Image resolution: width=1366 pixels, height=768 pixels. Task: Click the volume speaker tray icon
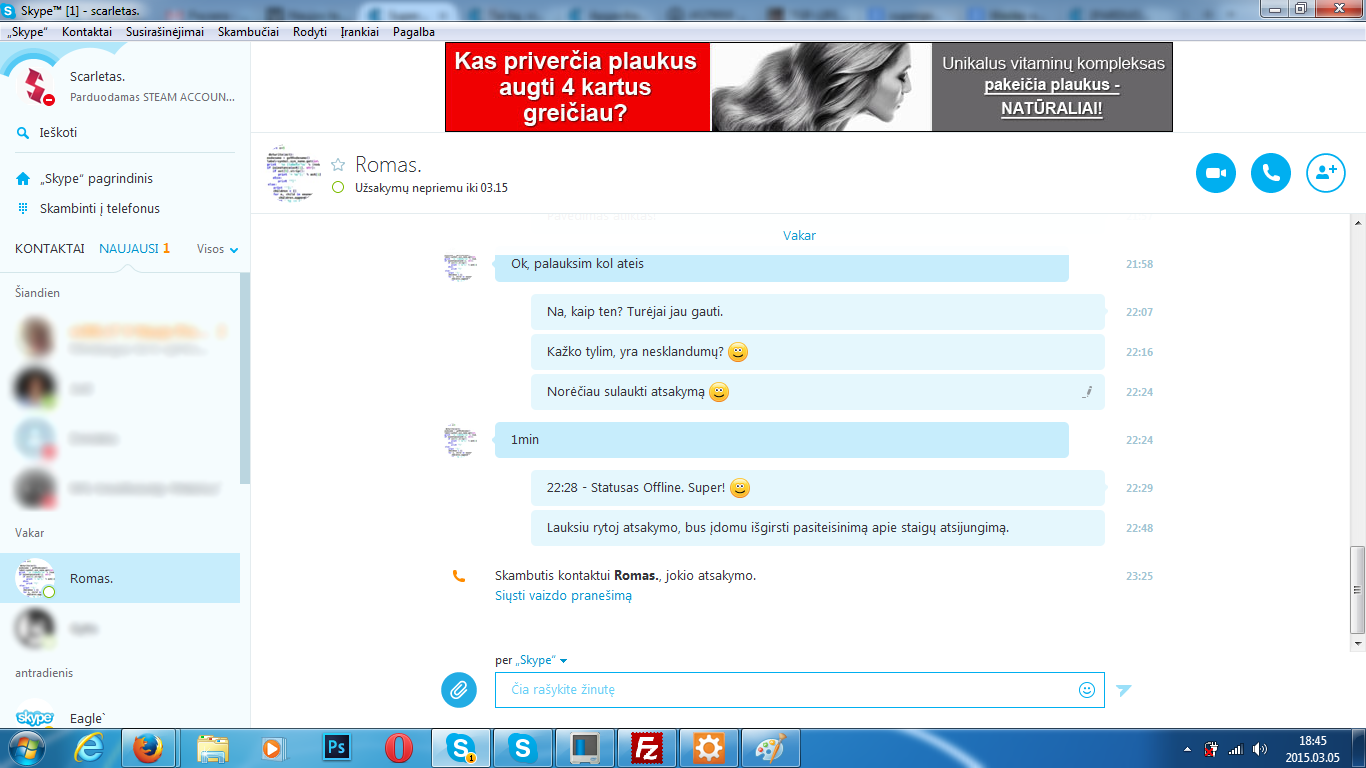point(1259,749)
